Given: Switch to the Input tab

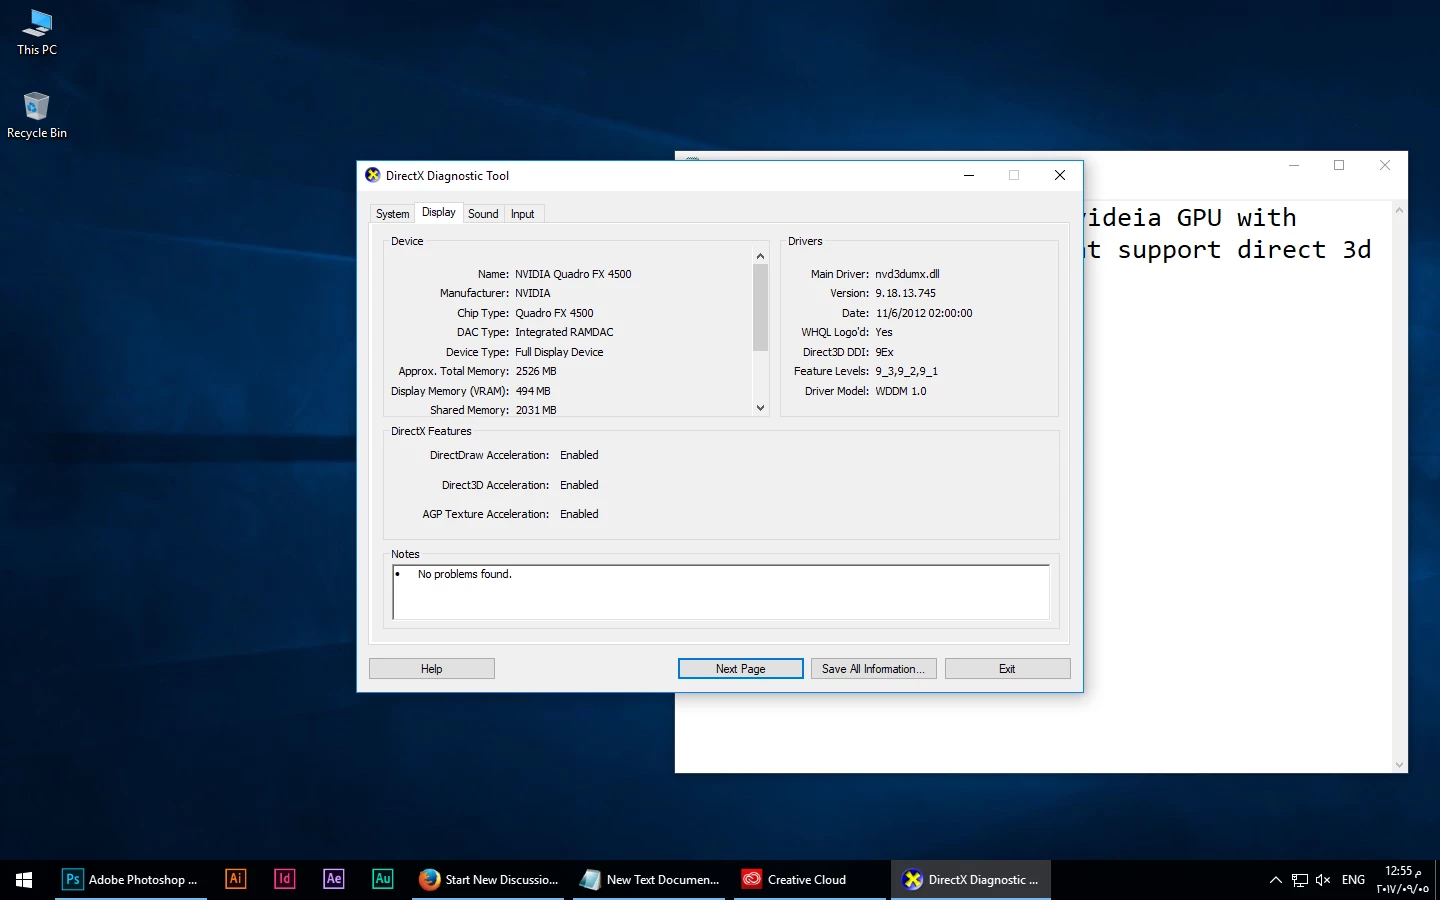Looking at the screenshot, I should tap(523, 214).
